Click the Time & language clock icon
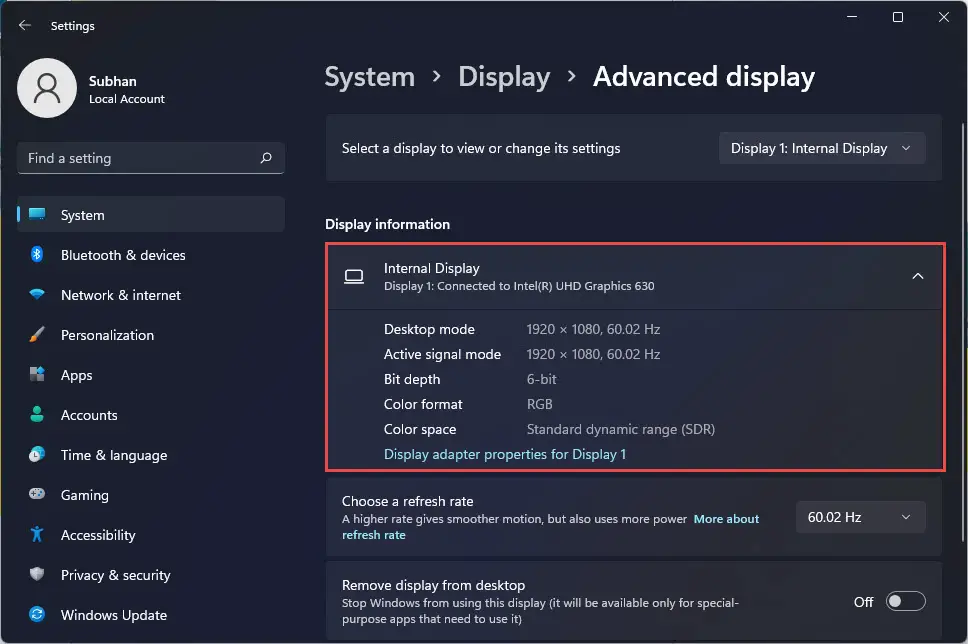968x644 pixels. 38,455
